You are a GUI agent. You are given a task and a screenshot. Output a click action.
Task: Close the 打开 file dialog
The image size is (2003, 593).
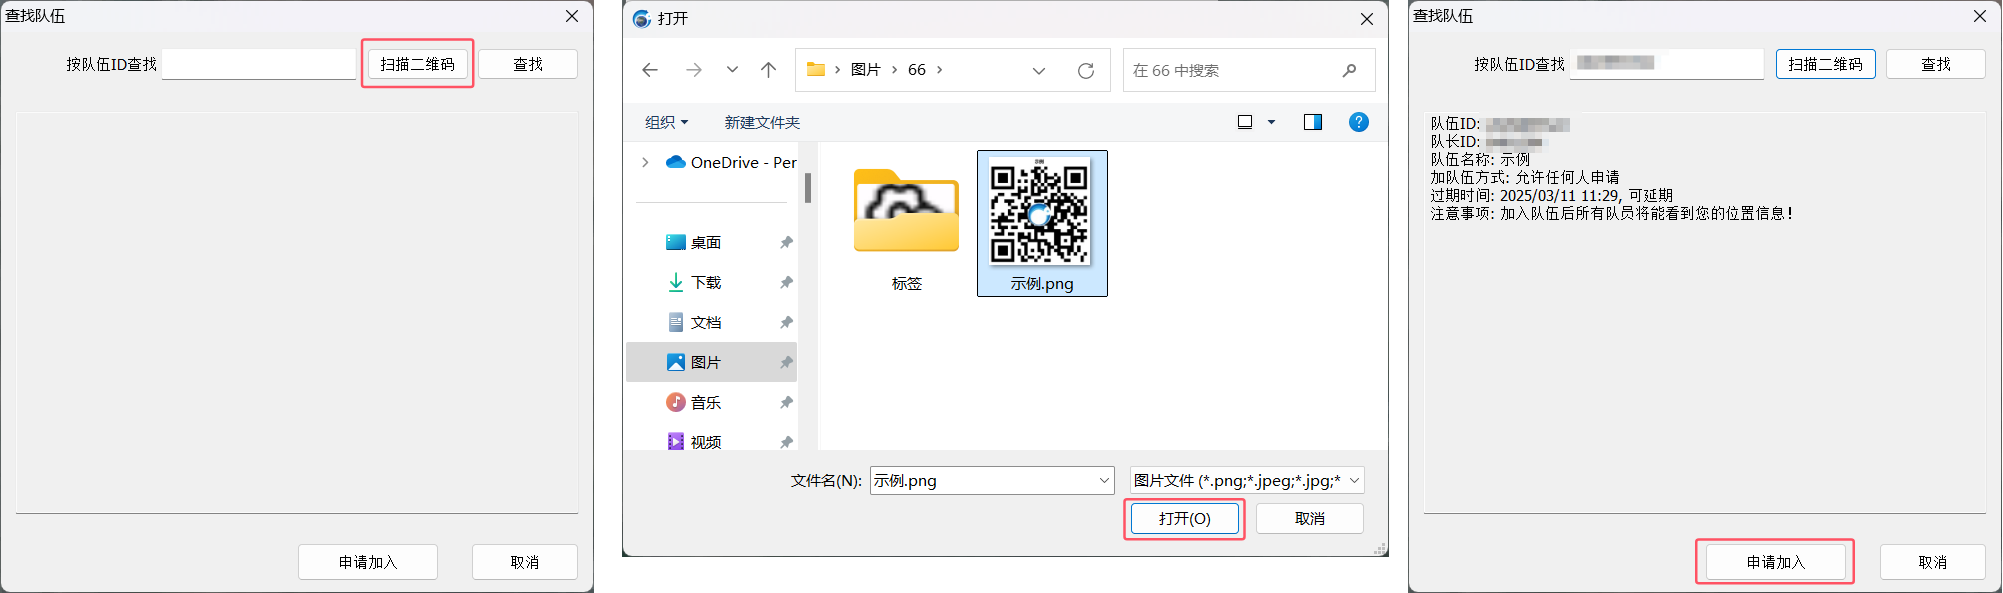point(1367,19)
